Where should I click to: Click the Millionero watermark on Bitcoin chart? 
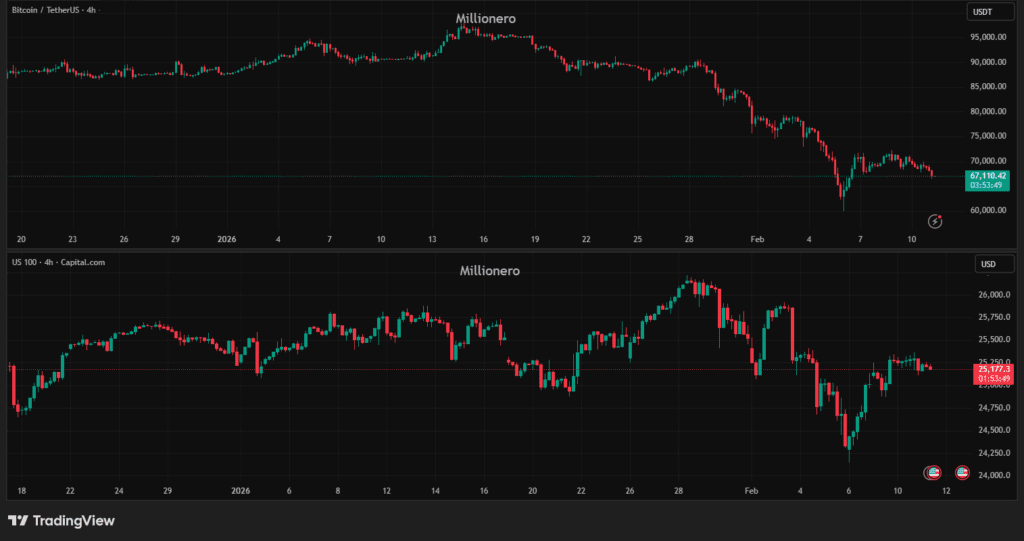[488, 19]
